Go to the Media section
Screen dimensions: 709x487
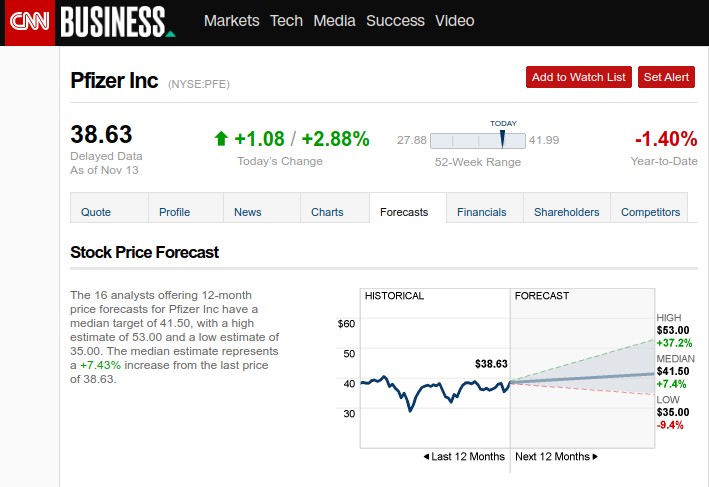[x=334, y=21]
